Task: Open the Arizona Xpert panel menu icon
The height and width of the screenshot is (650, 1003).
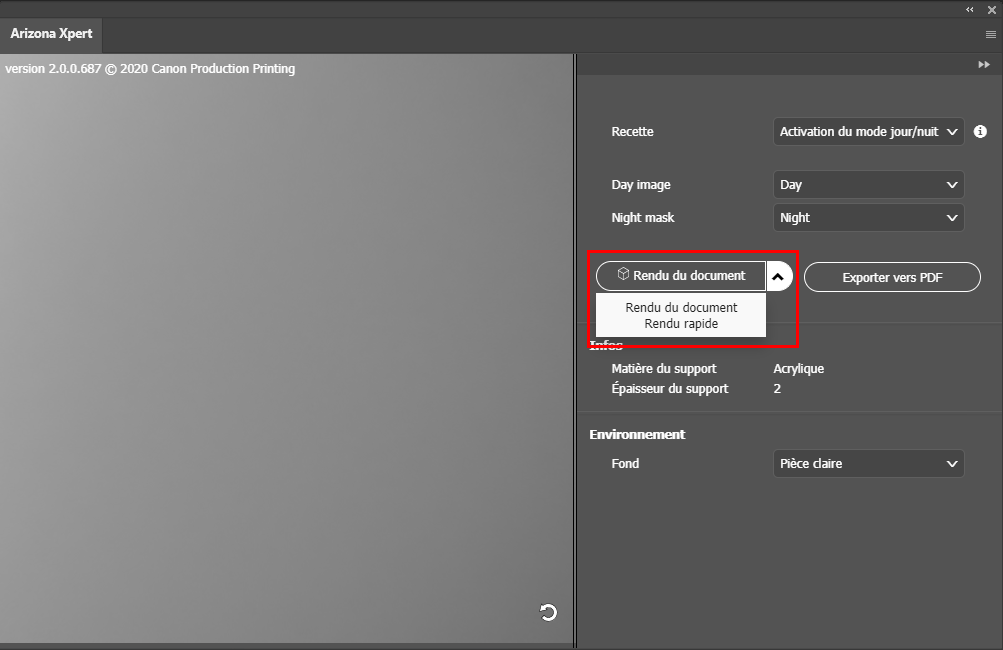Action: [x=991, y=35]
